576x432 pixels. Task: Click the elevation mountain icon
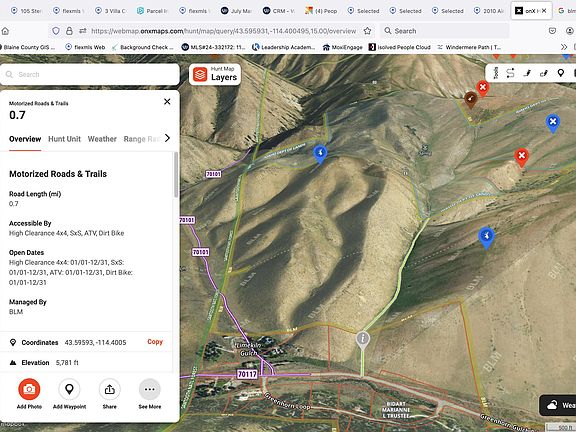[x=13, y=363]
